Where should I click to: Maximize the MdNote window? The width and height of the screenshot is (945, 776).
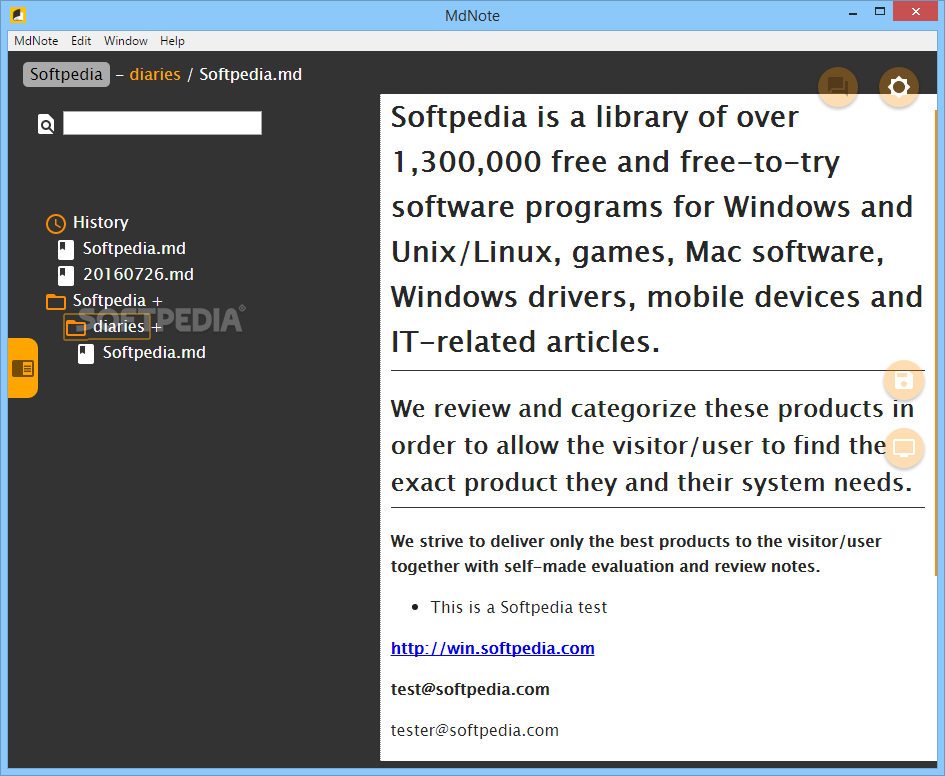click(x=880, y=11)
